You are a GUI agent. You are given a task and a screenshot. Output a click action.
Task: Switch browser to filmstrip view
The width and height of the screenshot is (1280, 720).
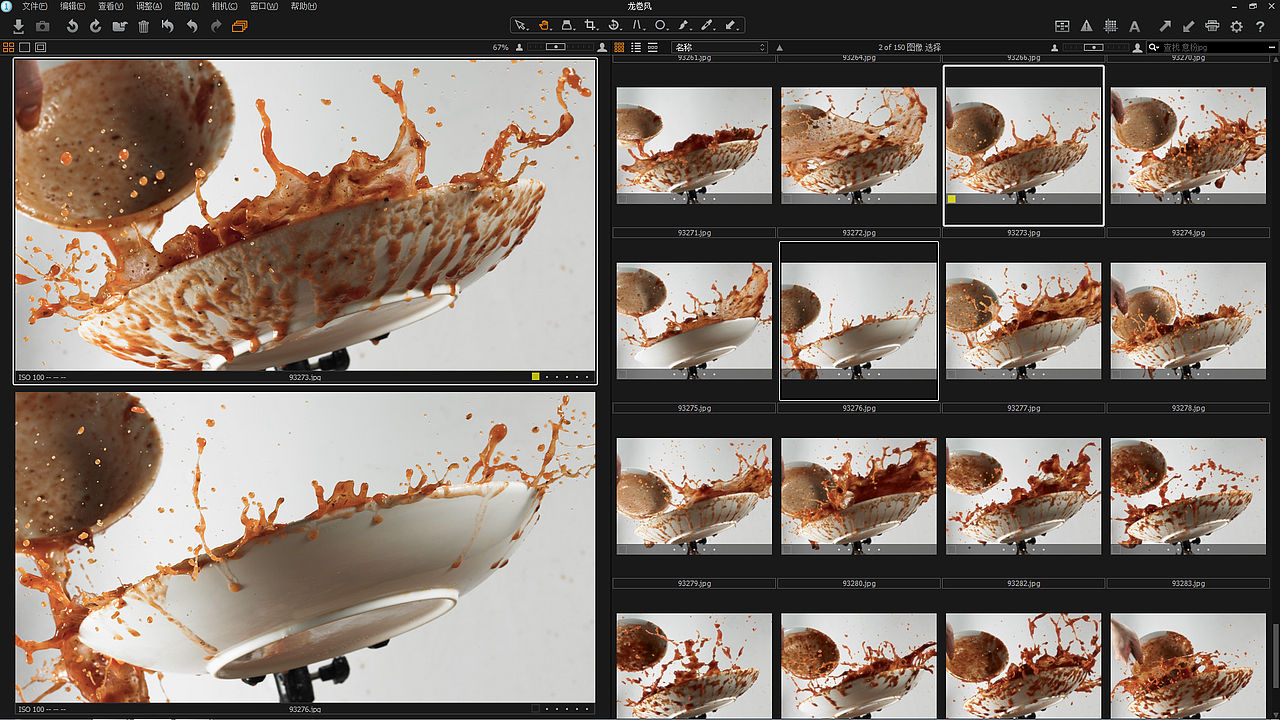652,47
